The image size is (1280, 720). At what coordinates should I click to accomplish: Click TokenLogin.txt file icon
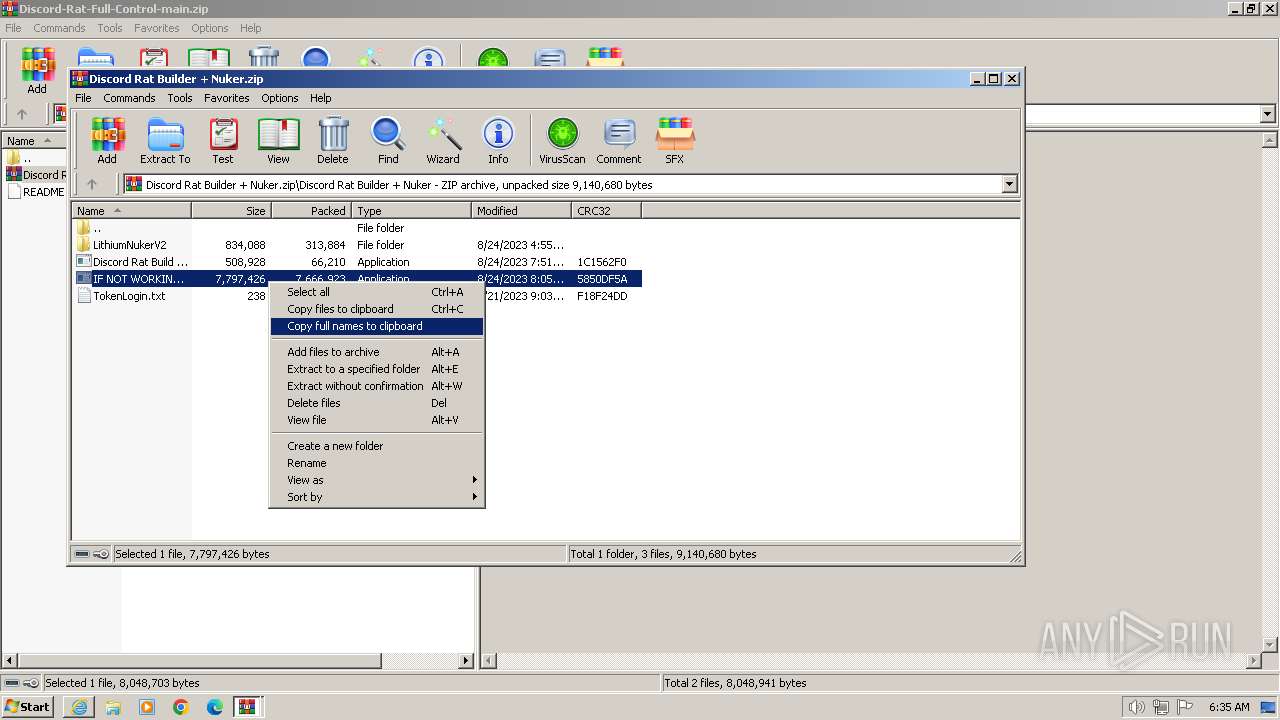click(84, 296)
